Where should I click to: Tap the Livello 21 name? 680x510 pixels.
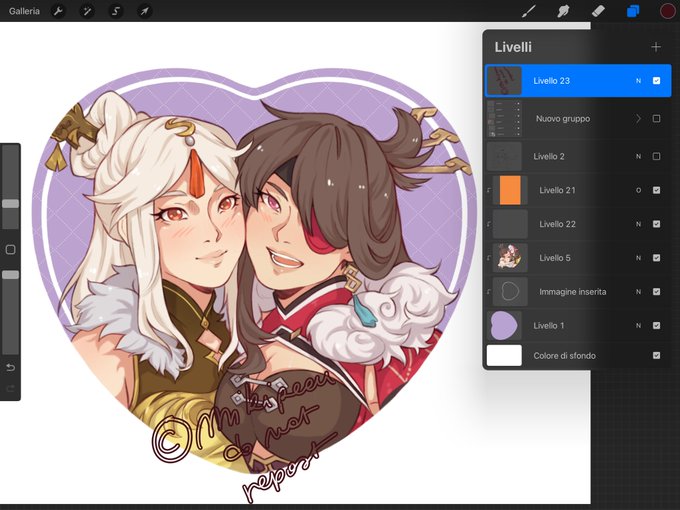[557, 190]
